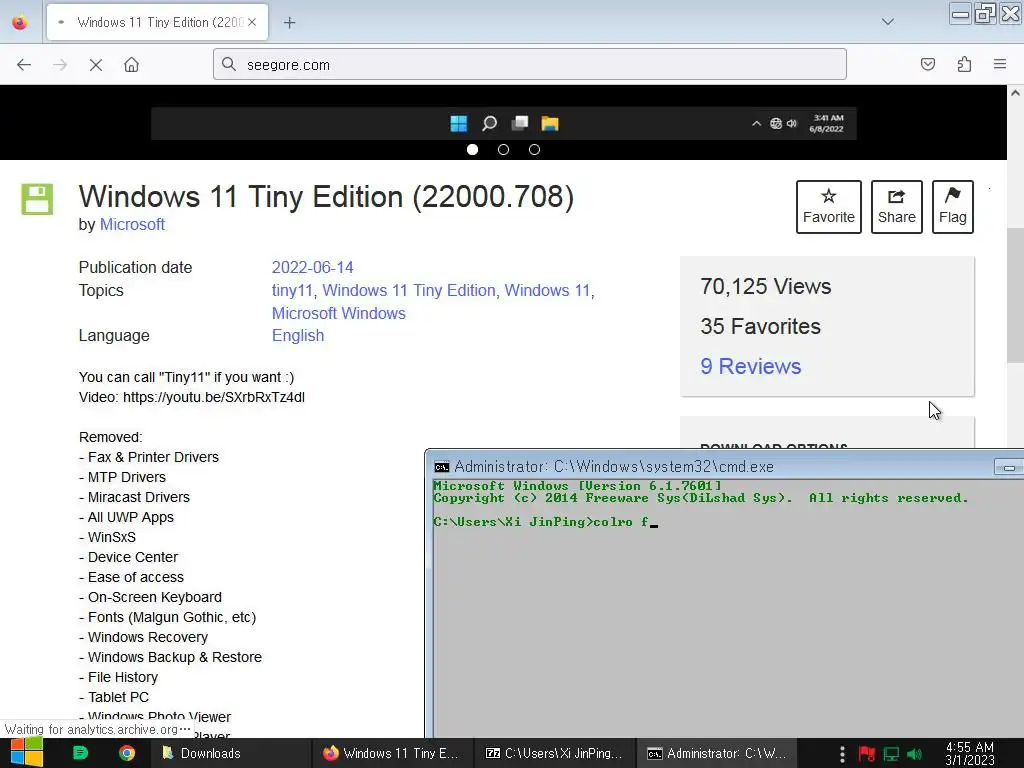
Task: Click the Start icon in screenshot thumbnail
Action: click(458, 123)
